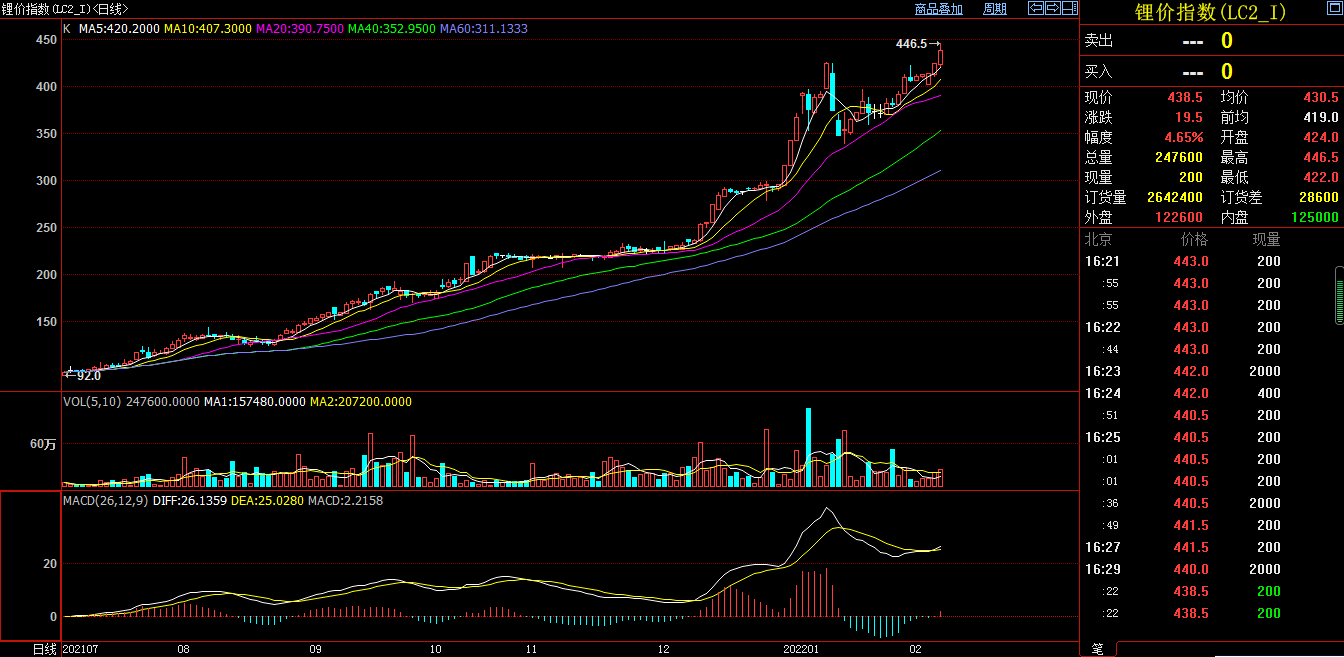Click the red-outlined MACD axis box
The image size is (1344, 657).
coord(30,565)
